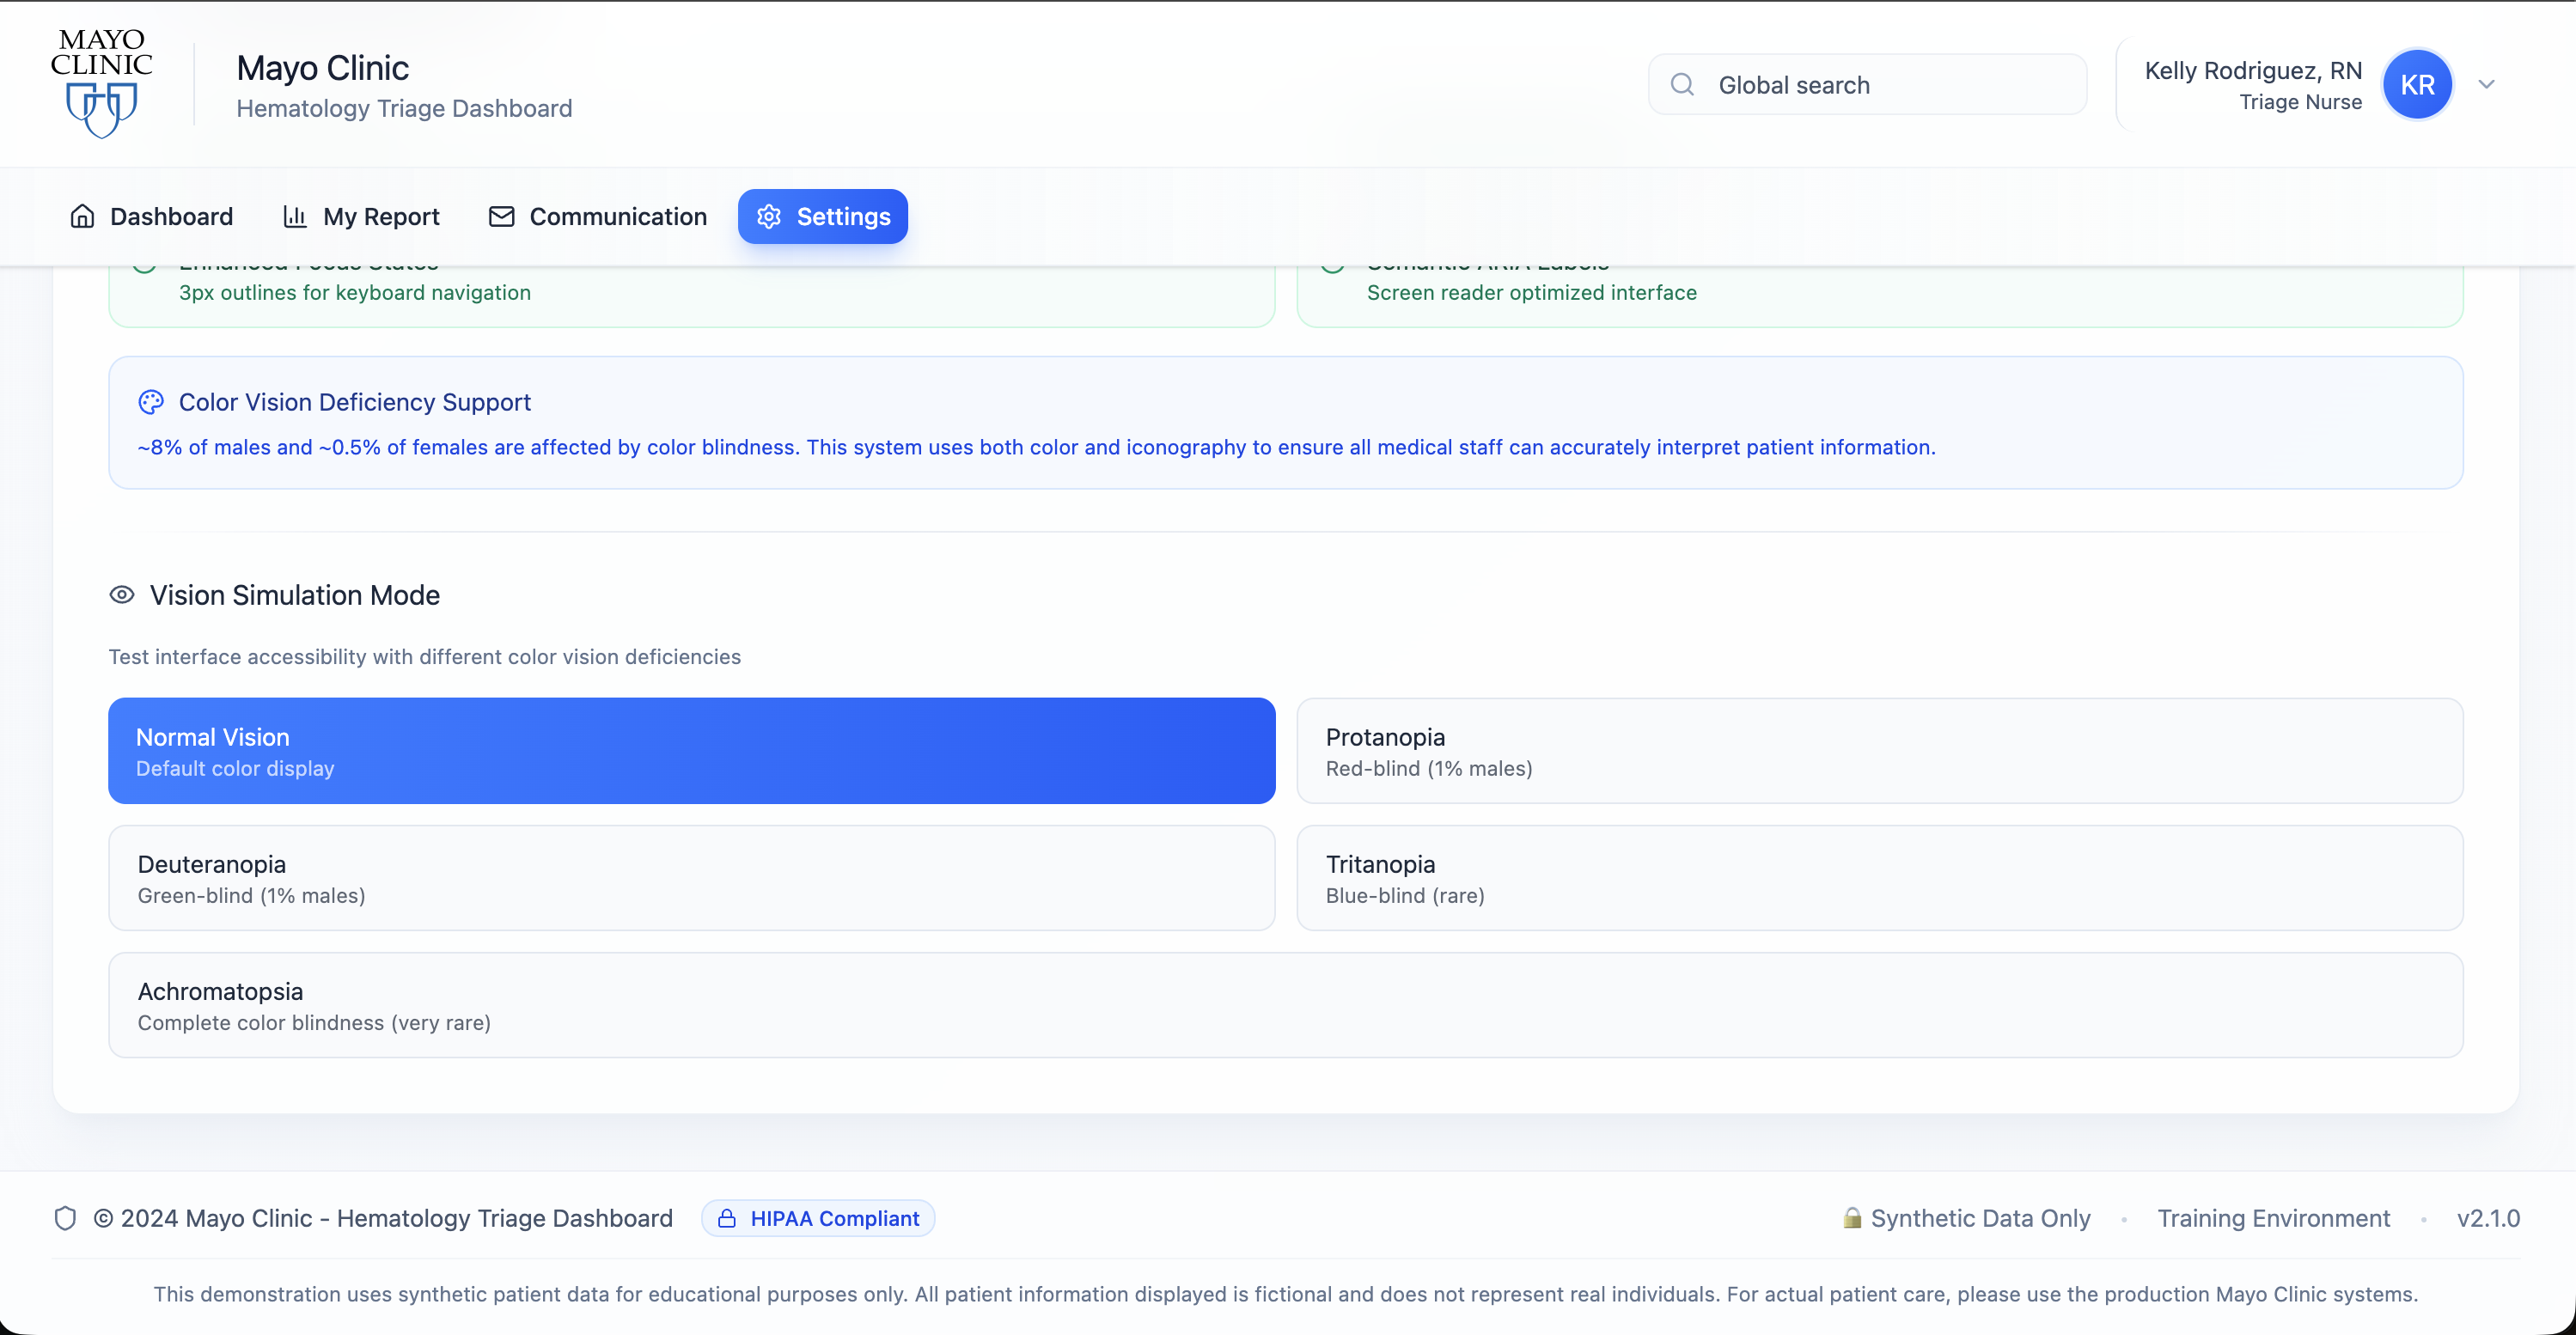The height and width of the screenshot is (1335, 2576).
Task: Click the eye icon next to Vision Simulation Mode
Action: (122, 595)
